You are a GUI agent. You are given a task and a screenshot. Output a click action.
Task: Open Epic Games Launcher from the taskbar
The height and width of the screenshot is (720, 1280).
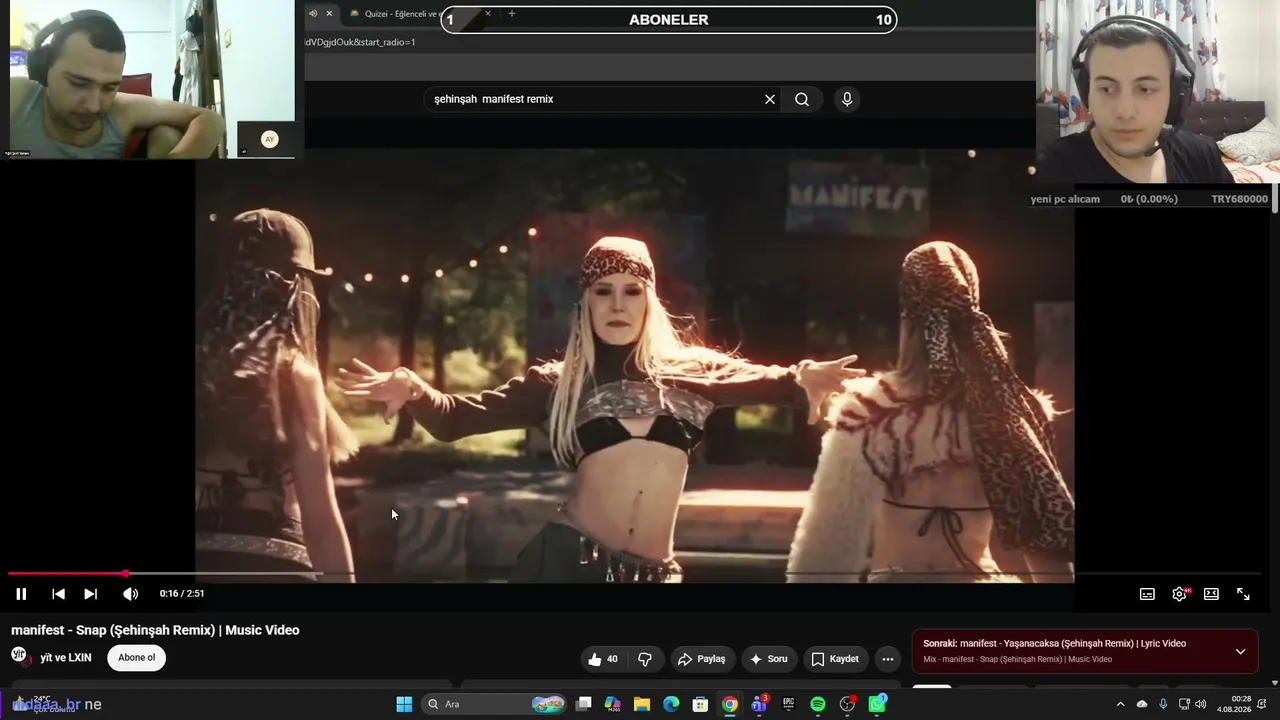788,704
